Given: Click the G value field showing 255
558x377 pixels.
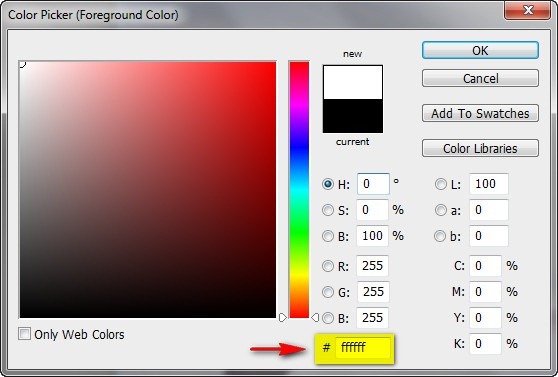Looking at the screenshot, I should click(x=373, y=292).
